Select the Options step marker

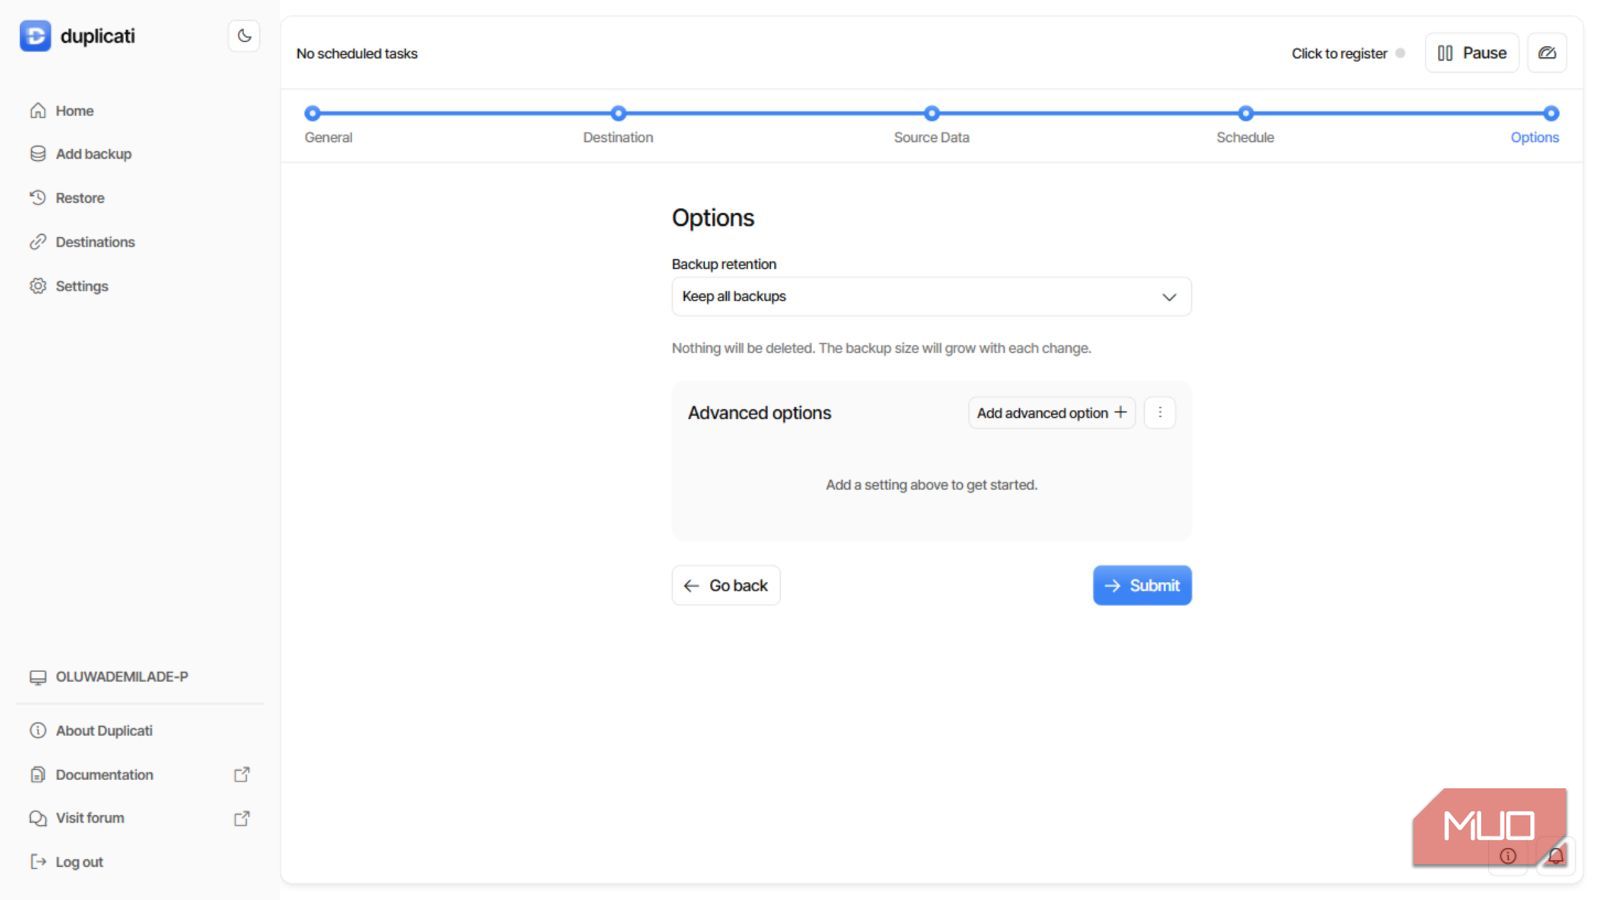click(1551, 114)
